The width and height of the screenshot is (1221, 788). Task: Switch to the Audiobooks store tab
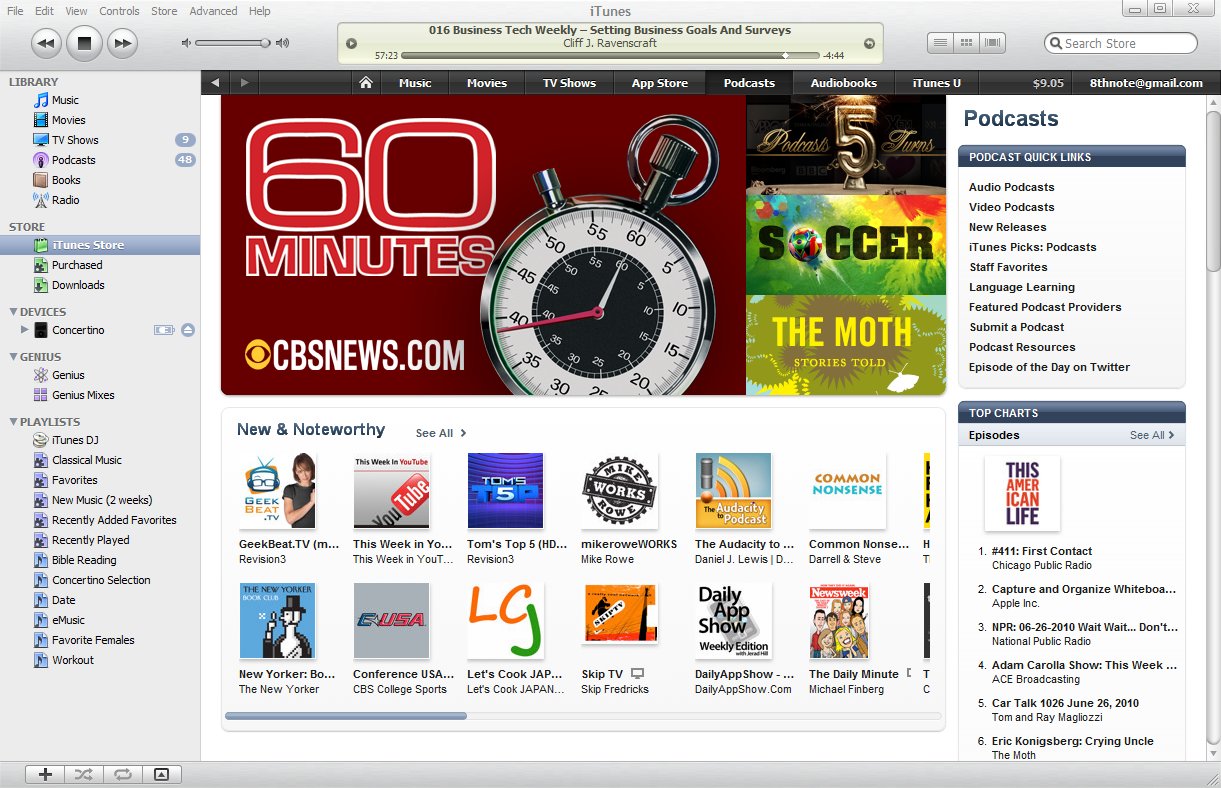pyautogui.click(x=843, y=83)
